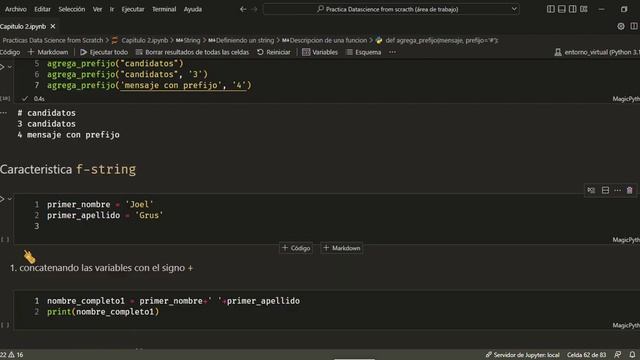640x360 pixels.
Task: Open the Ayuda menu
Action: pos(193,9)
